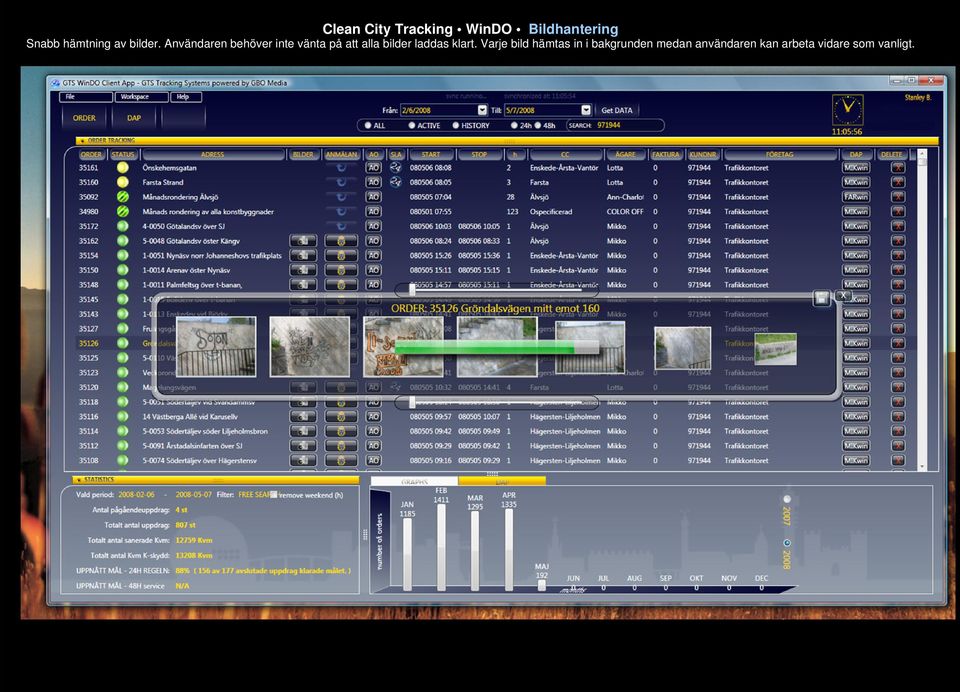The width and height of the screenshot is (960, 692).
Task: Click MIKwin button for order 35112
Action: [855, 446]
